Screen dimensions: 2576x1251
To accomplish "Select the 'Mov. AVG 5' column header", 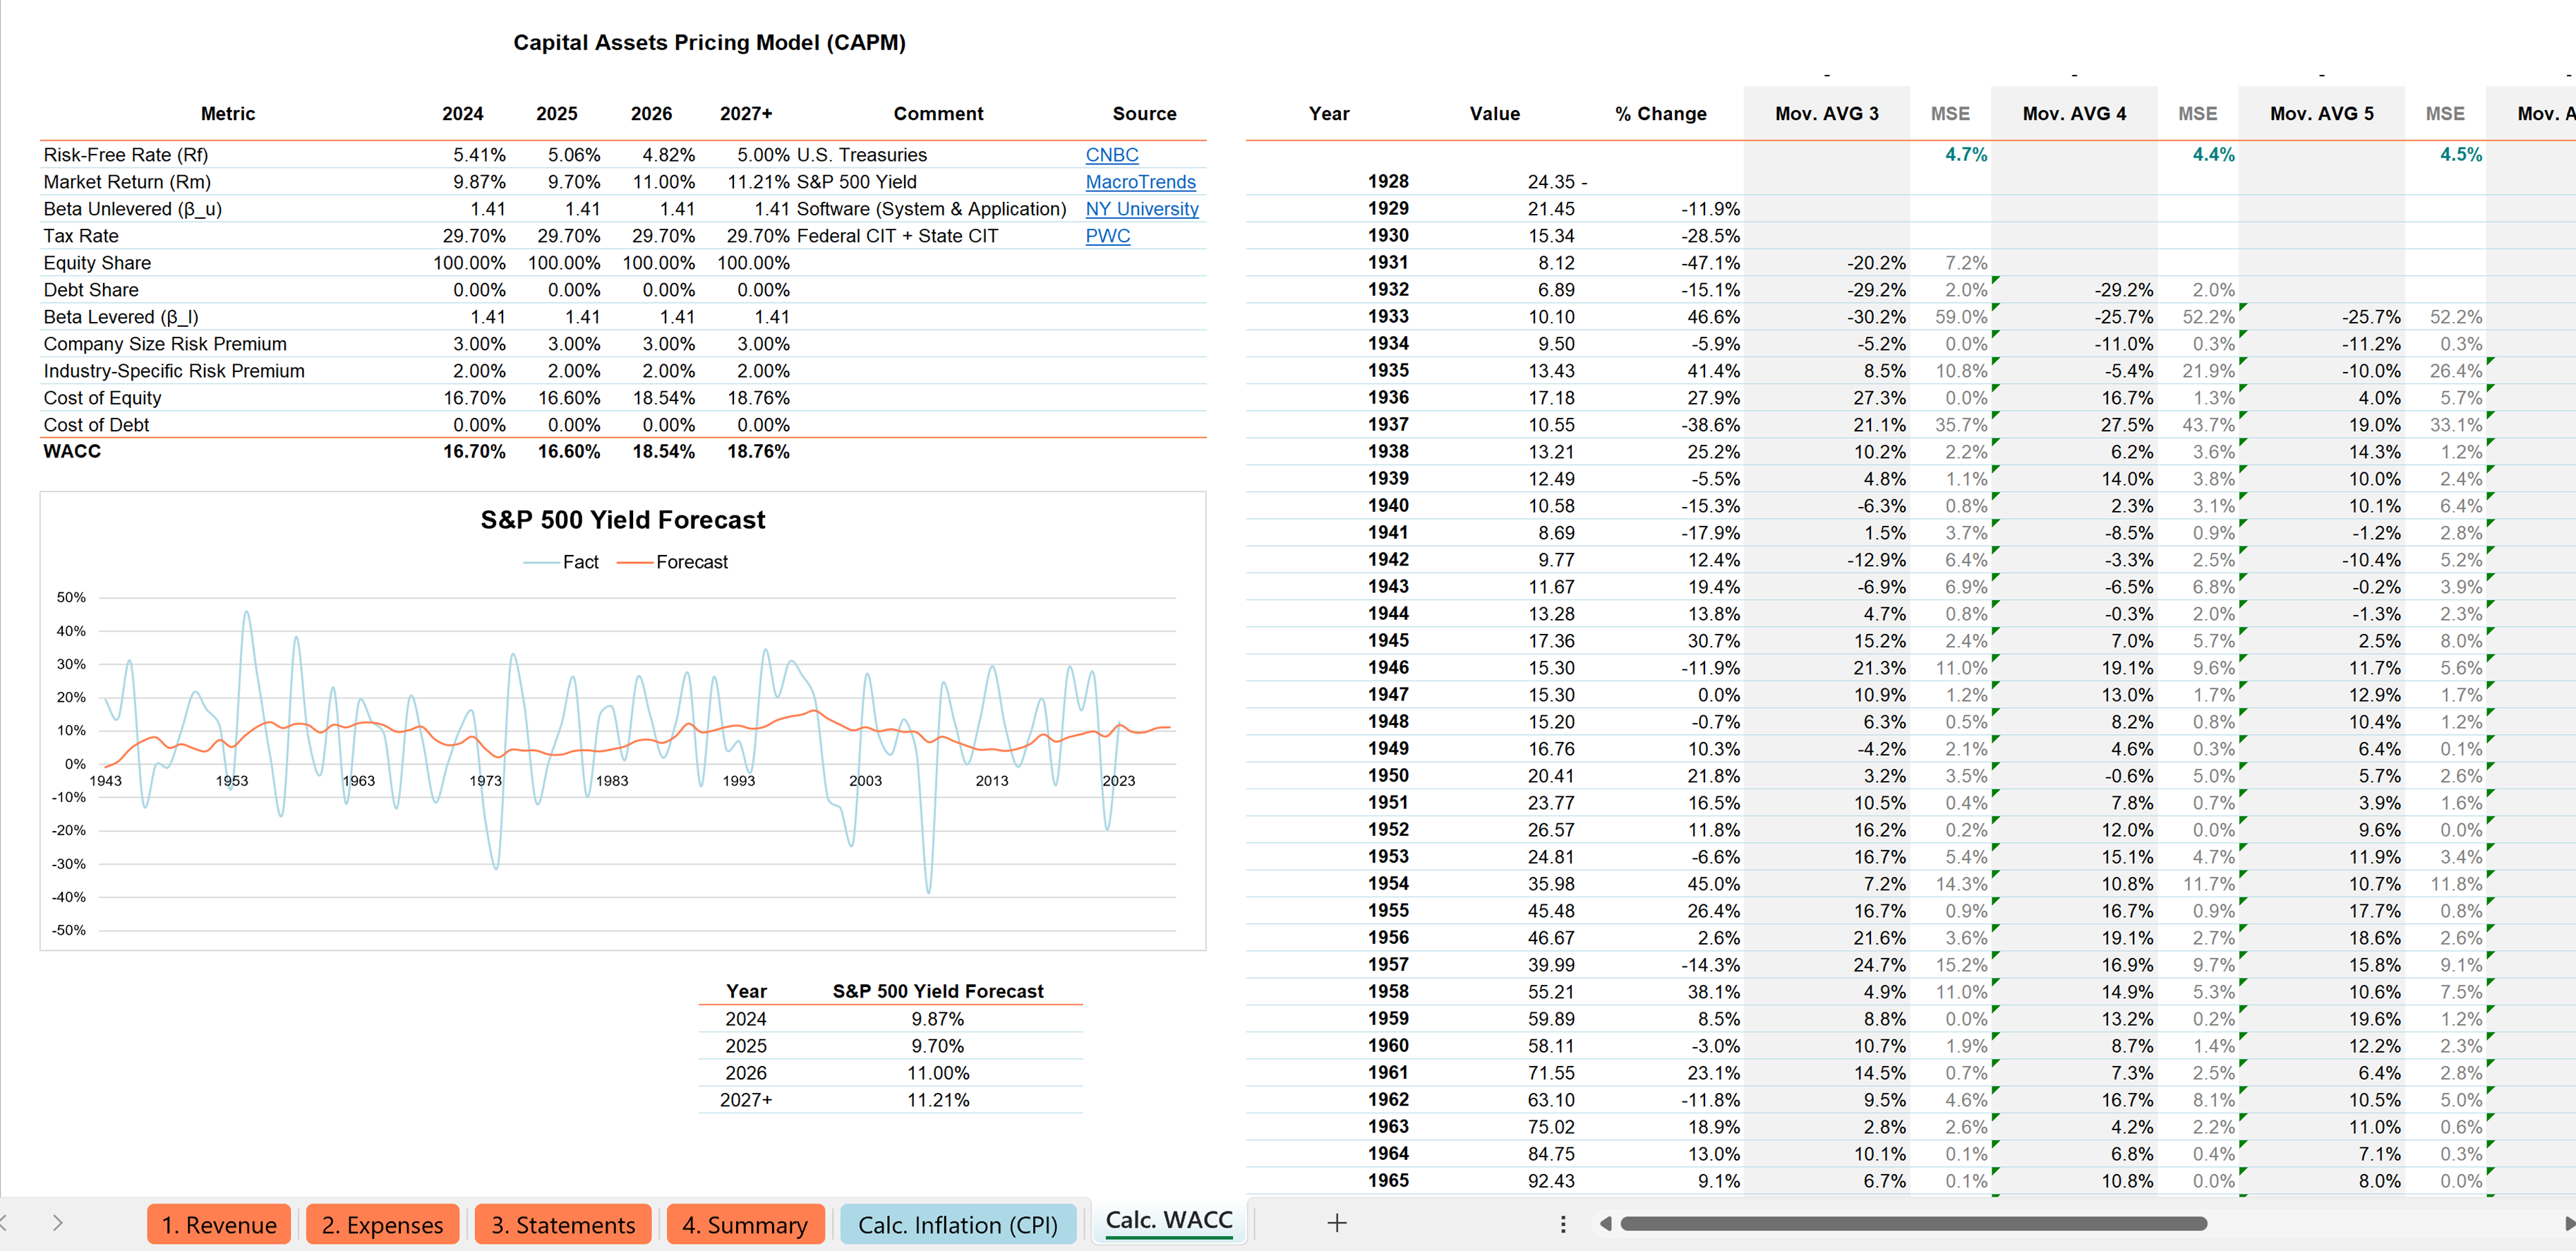I will click(x=2321, y=114).
